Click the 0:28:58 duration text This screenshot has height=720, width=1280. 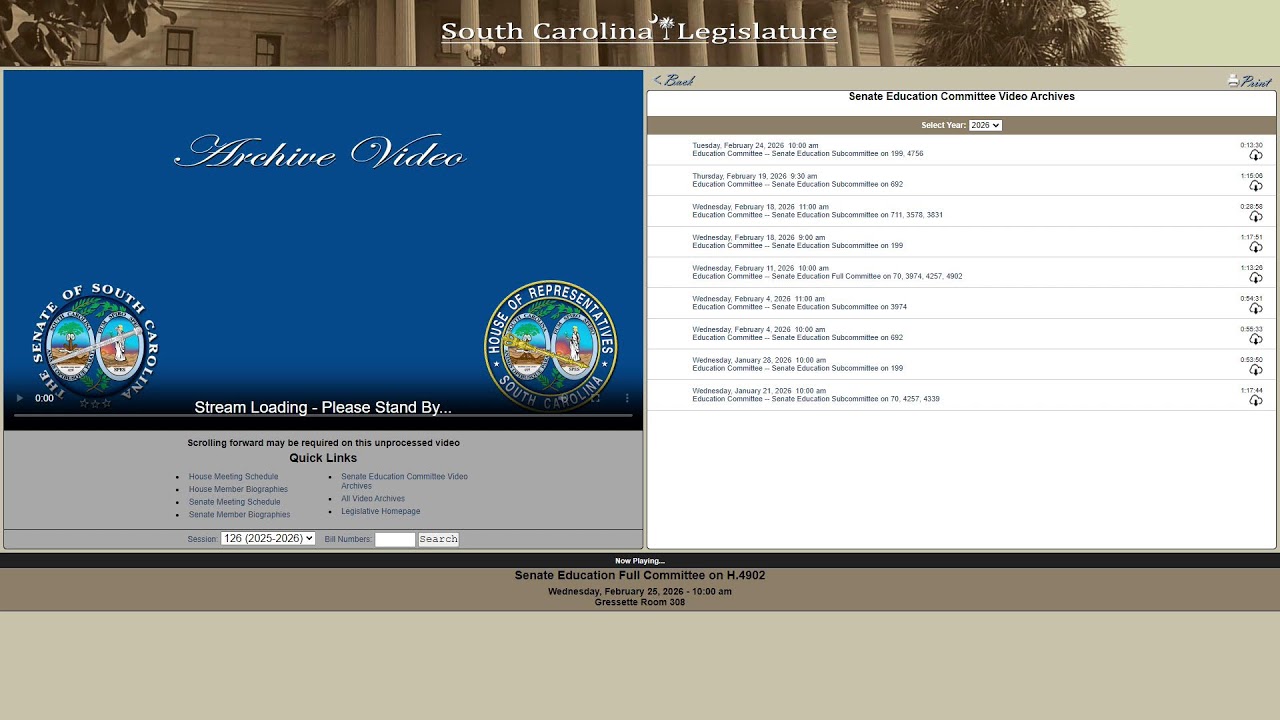point(1251,207)
